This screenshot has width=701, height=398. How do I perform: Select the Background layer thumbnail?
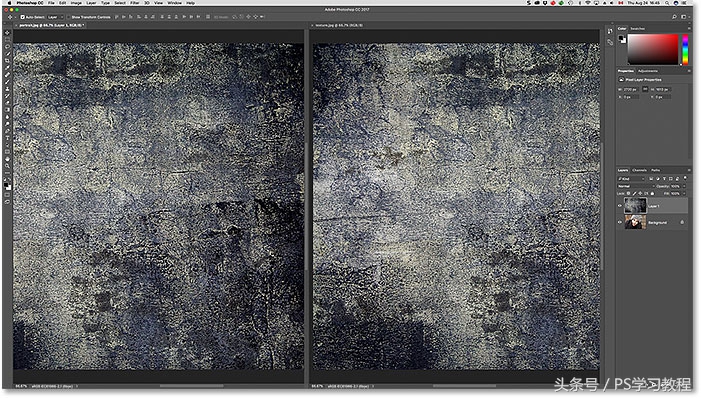pos(635,222)
